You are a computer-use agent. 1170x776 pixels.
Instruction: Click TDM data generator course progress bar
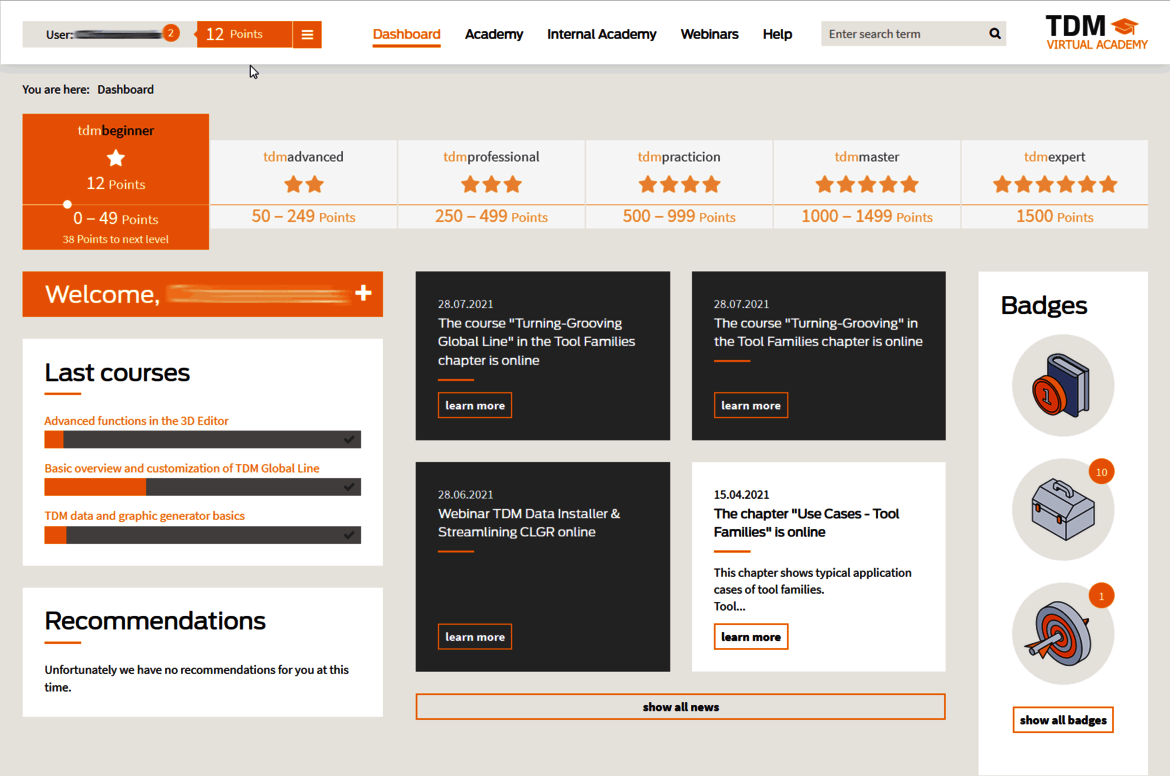203,535
